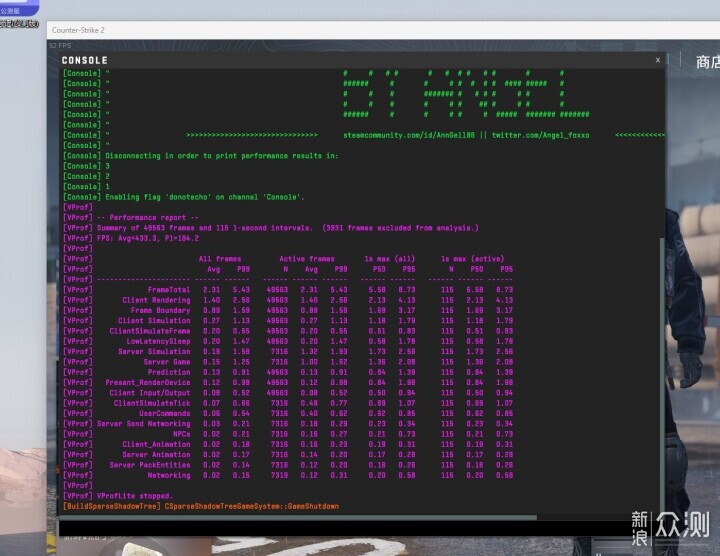Click the 'CSparseShadowTreeGameSystem::GameShutdown' line
This screenshot has width=720, height=556.
coord(252,506)
